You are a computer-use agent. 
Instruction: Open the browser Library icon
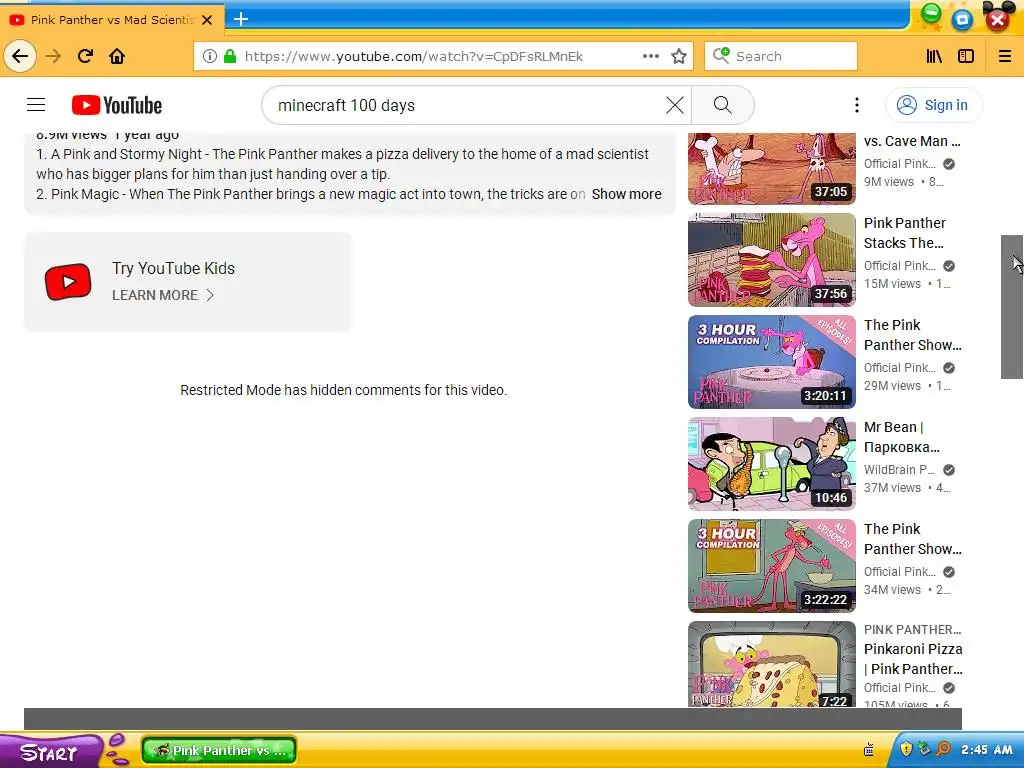935,56
